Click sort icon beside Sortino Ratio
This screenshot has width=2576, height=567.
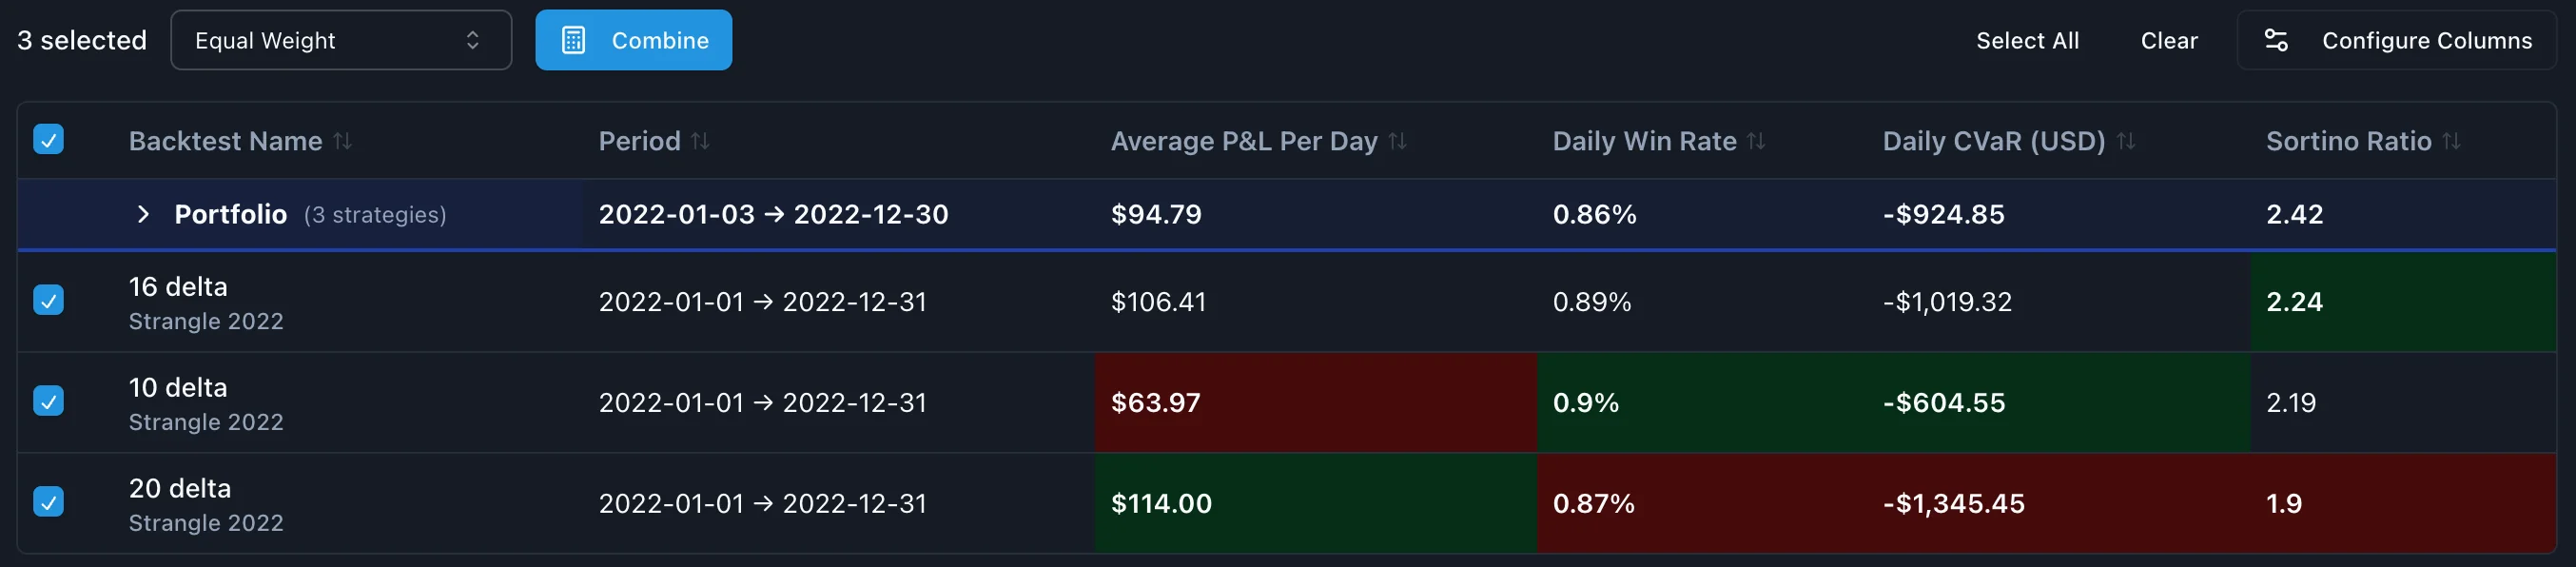(2451, 141)
